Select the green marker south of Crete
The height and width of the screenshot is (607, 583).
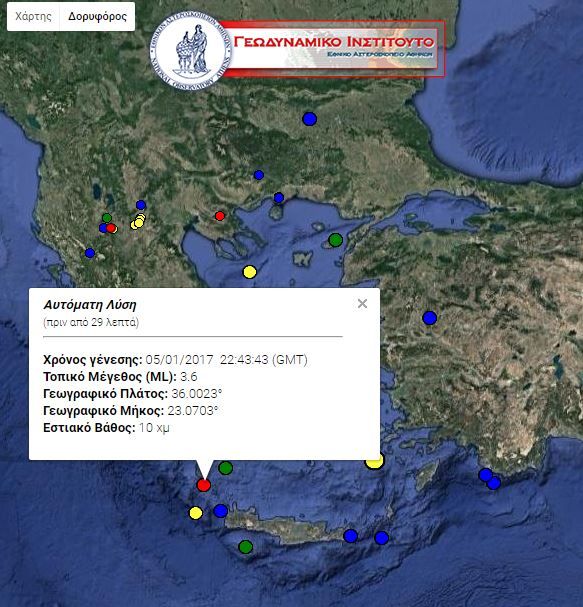pos(245,547)
